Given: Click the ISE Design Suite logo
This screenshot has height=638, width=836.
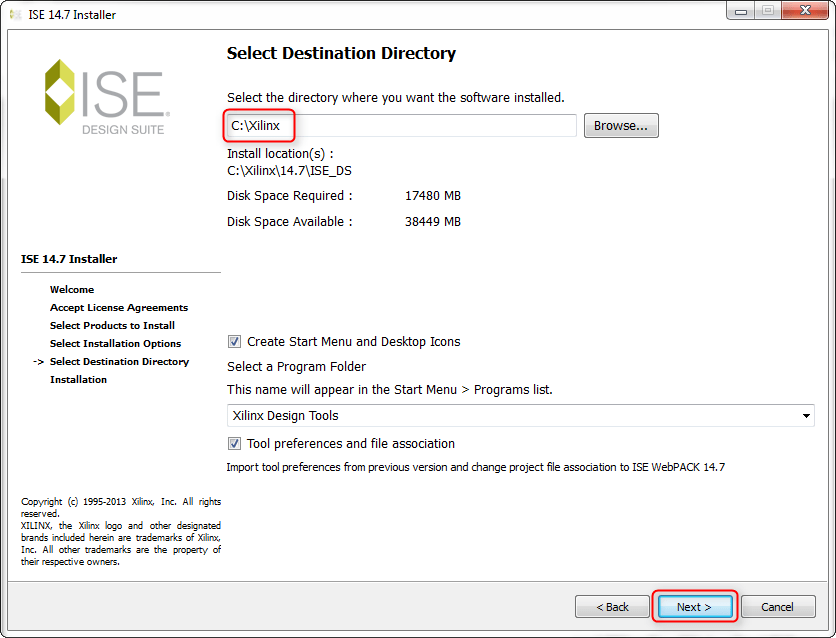Looking at the screenshot, I should (x=106, y=97).
